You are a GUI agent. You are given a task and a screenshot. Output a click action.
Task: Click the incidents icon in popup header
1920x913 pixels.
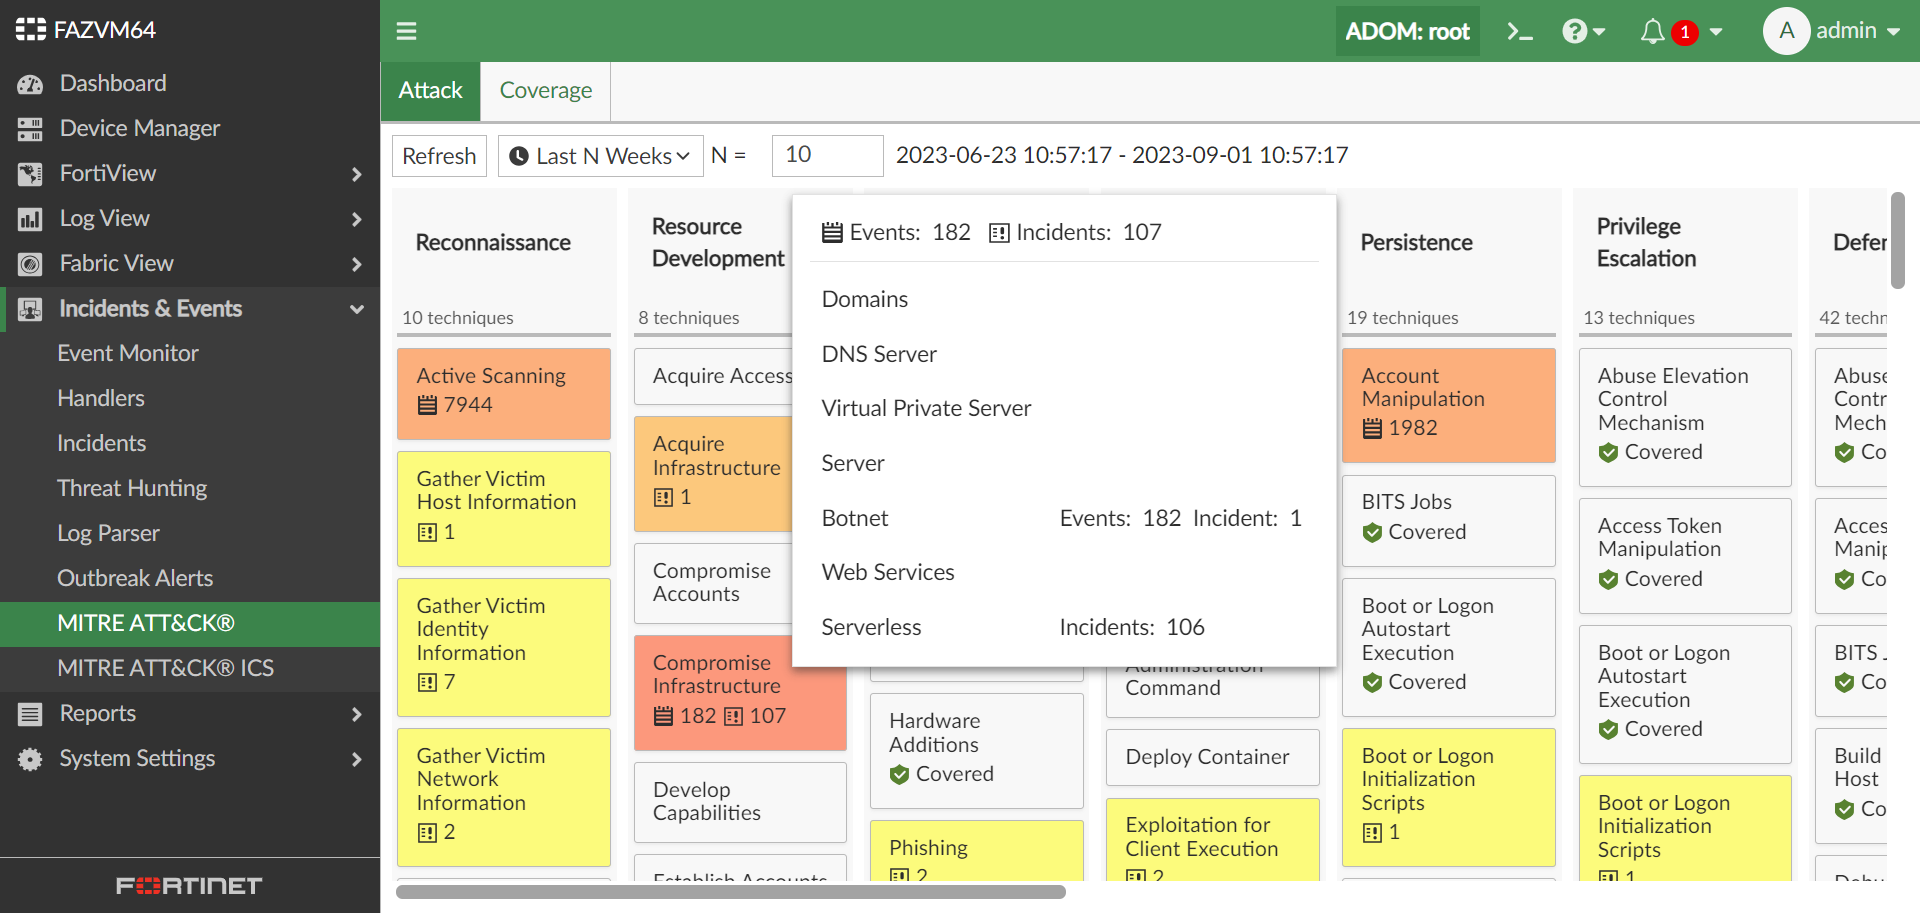point(999,233)
